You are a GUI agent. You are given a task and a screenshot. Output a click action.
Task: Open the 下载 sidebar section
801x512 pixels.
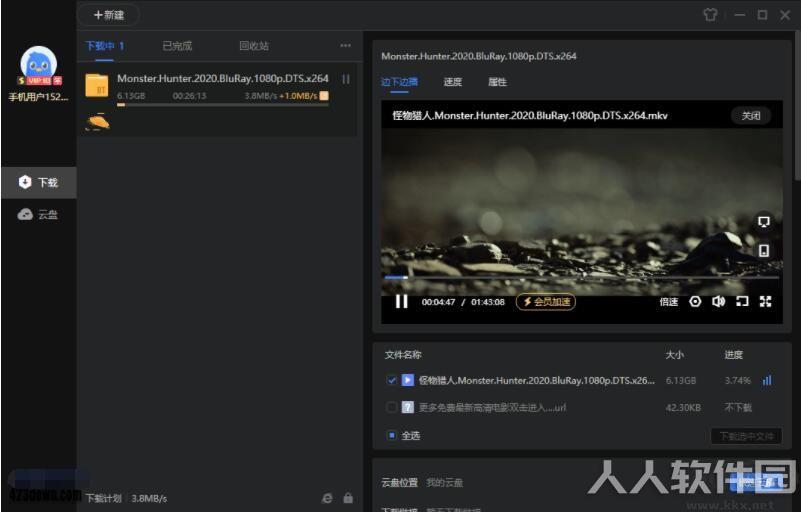point(39,182)
